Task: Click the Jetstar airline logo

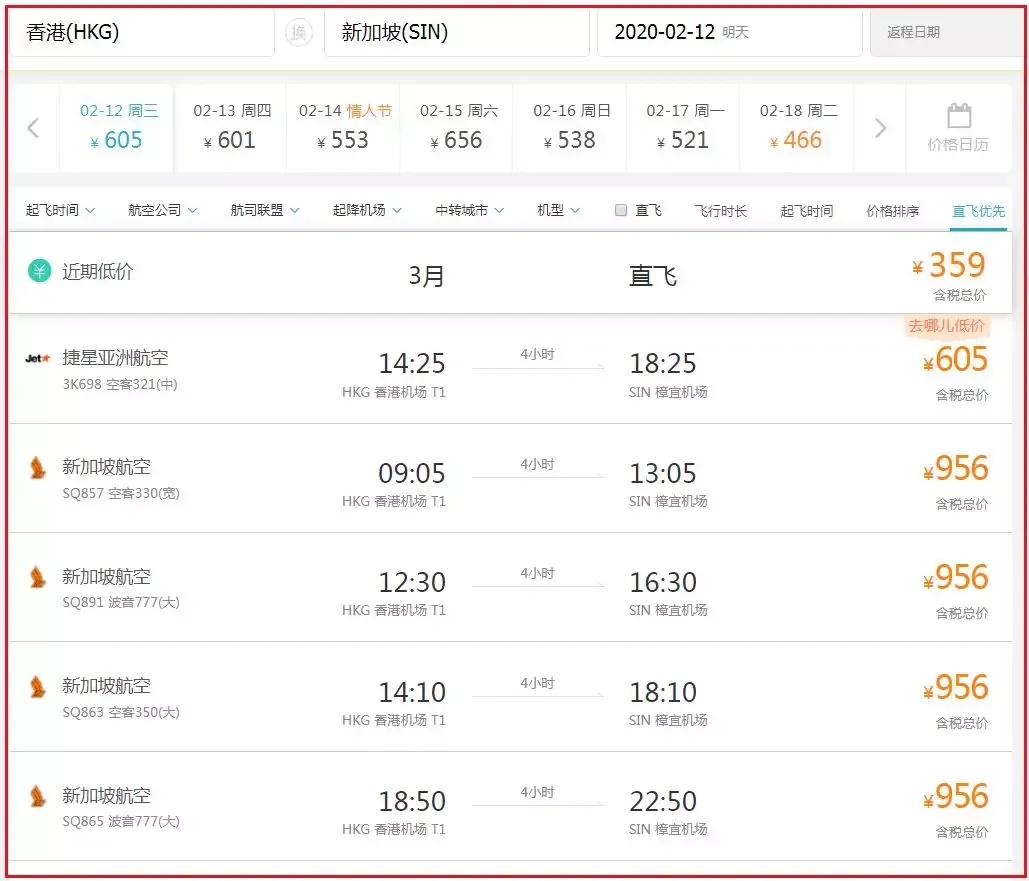Action: [x=37, y=358]
